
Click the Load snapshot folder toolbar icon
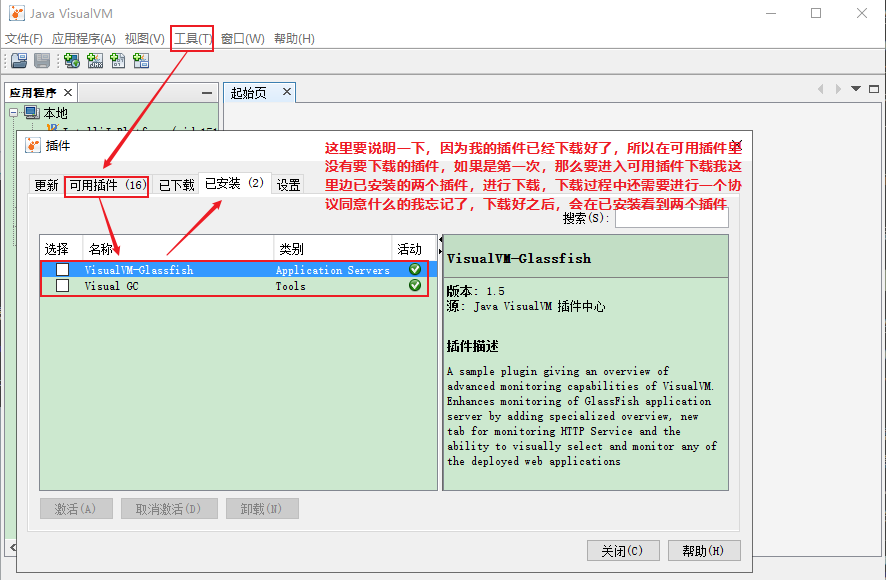click(x=19, y=60)
